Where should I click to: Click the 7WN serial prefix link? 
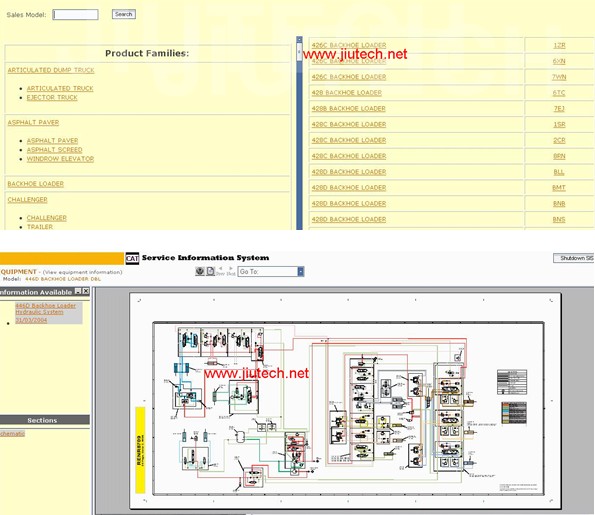click(x=559, y=77)
